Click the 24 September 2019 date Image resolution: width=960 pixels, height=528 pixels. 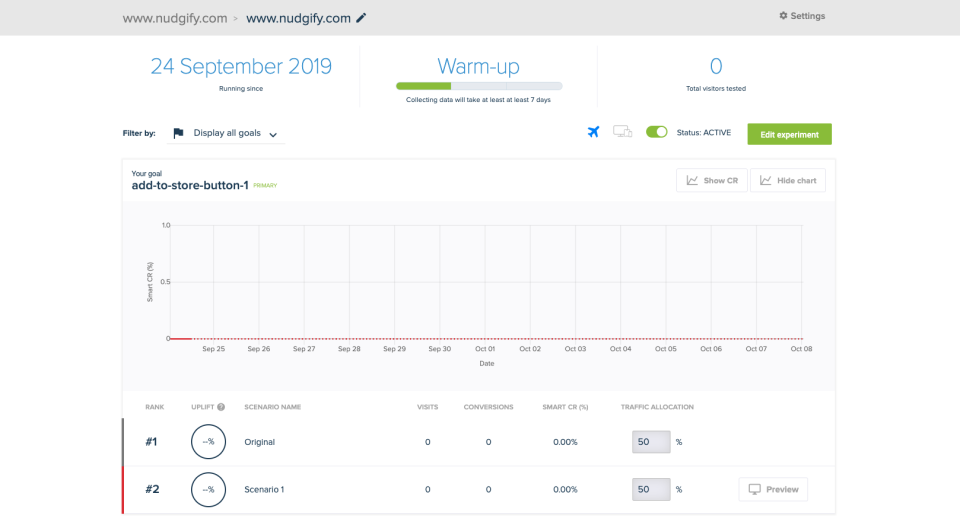241,66
